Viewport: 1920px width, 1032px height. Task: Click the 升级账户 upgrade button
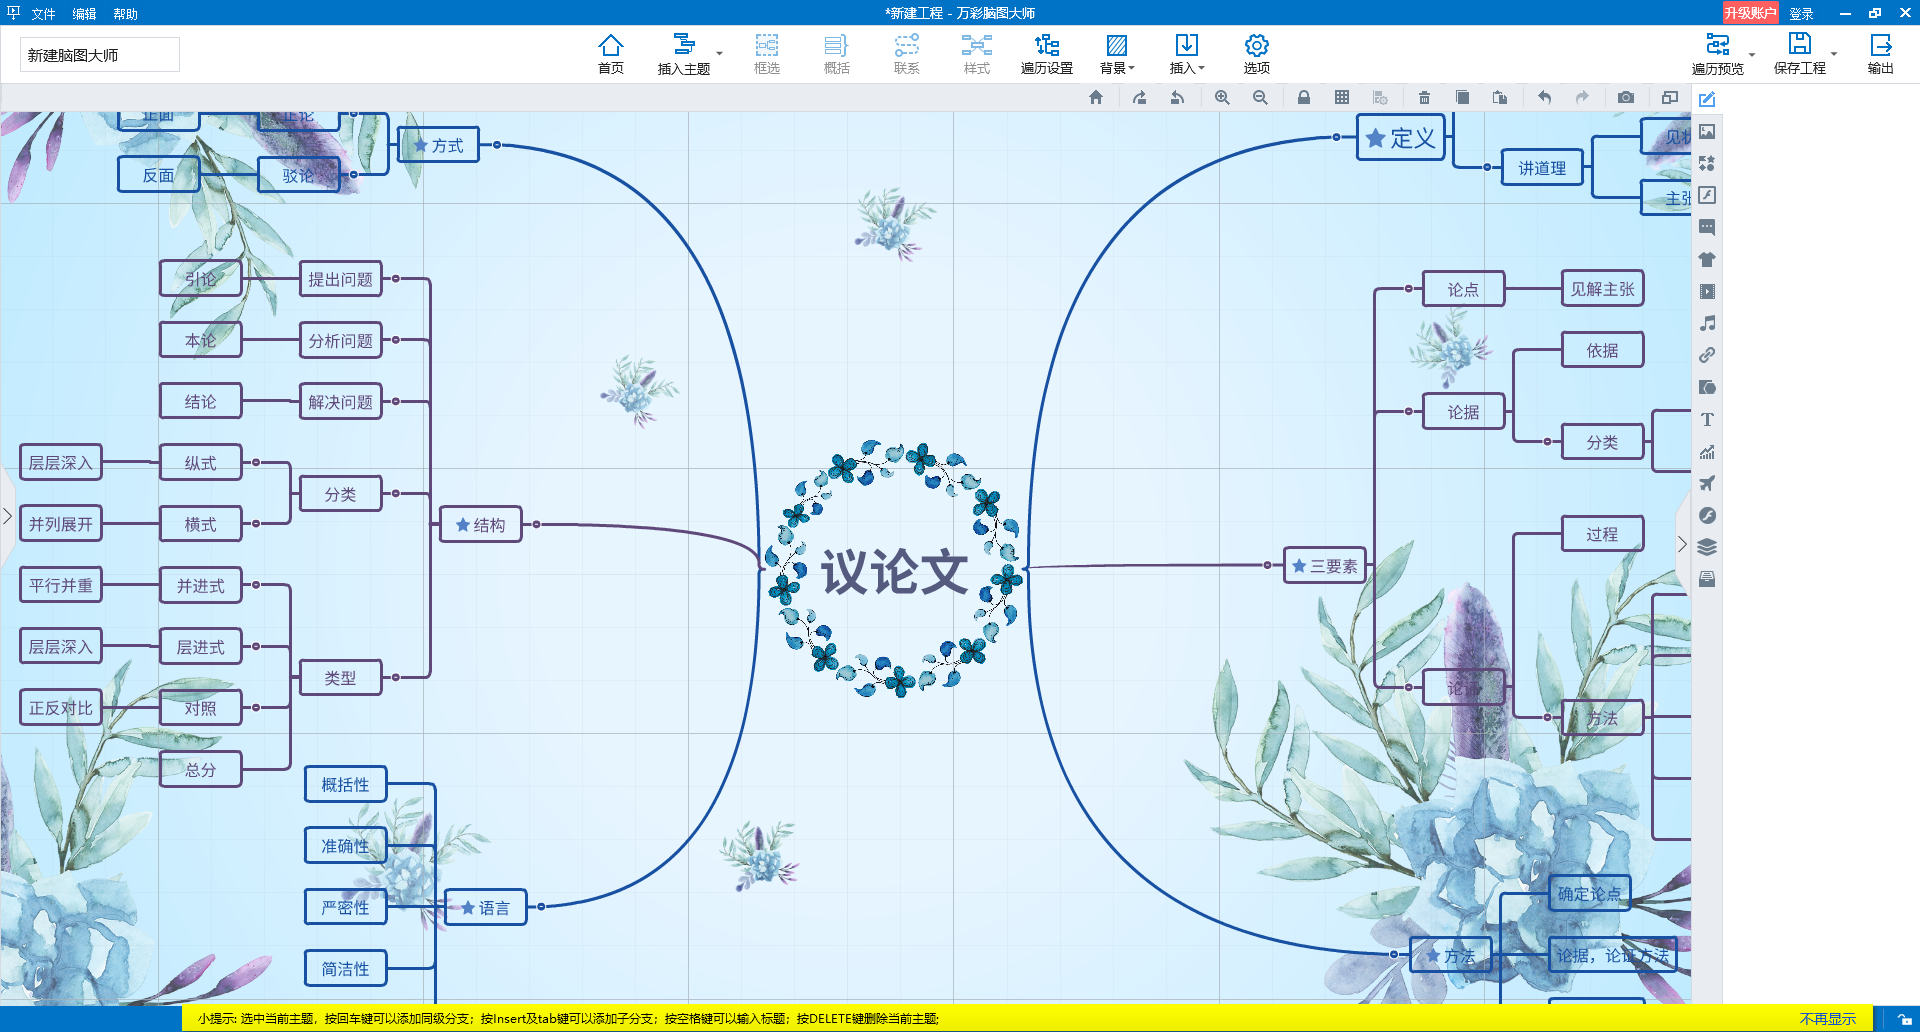(x=1750, y=13)
